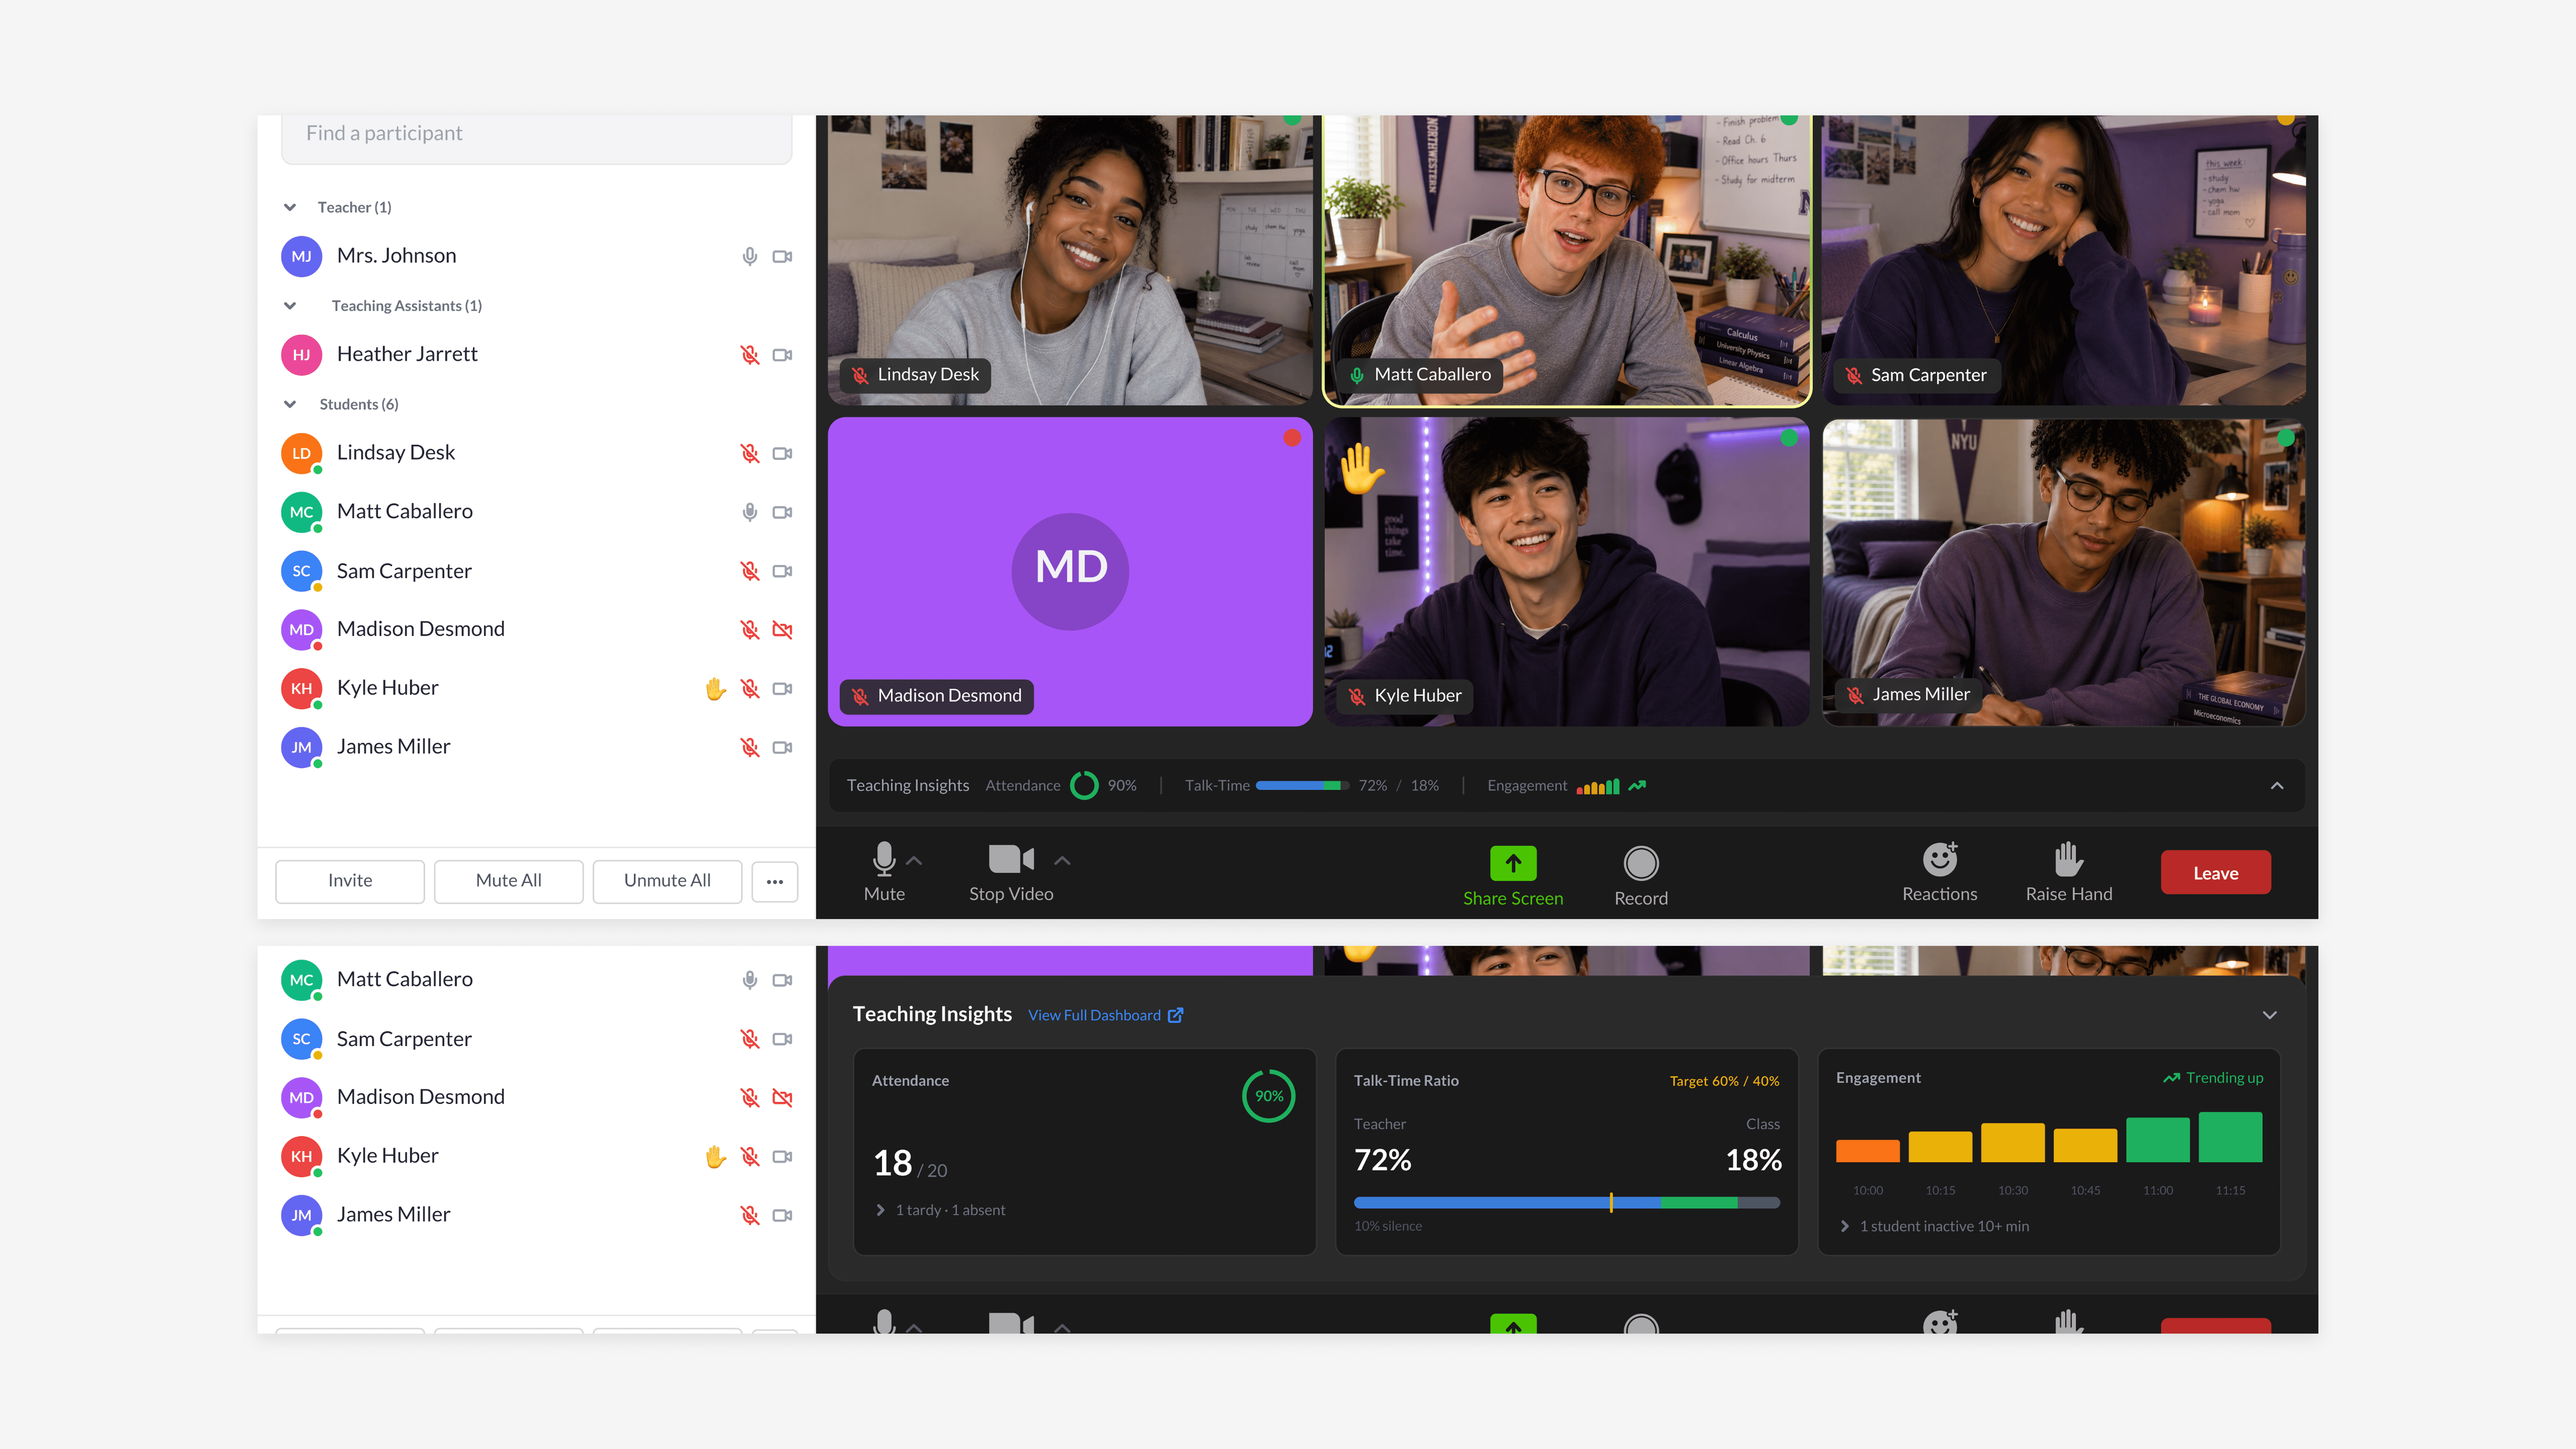Screen dimensions: 2576x1449
Task: Click Heather Jarrett's camera icon
Action: click(782, 355)
